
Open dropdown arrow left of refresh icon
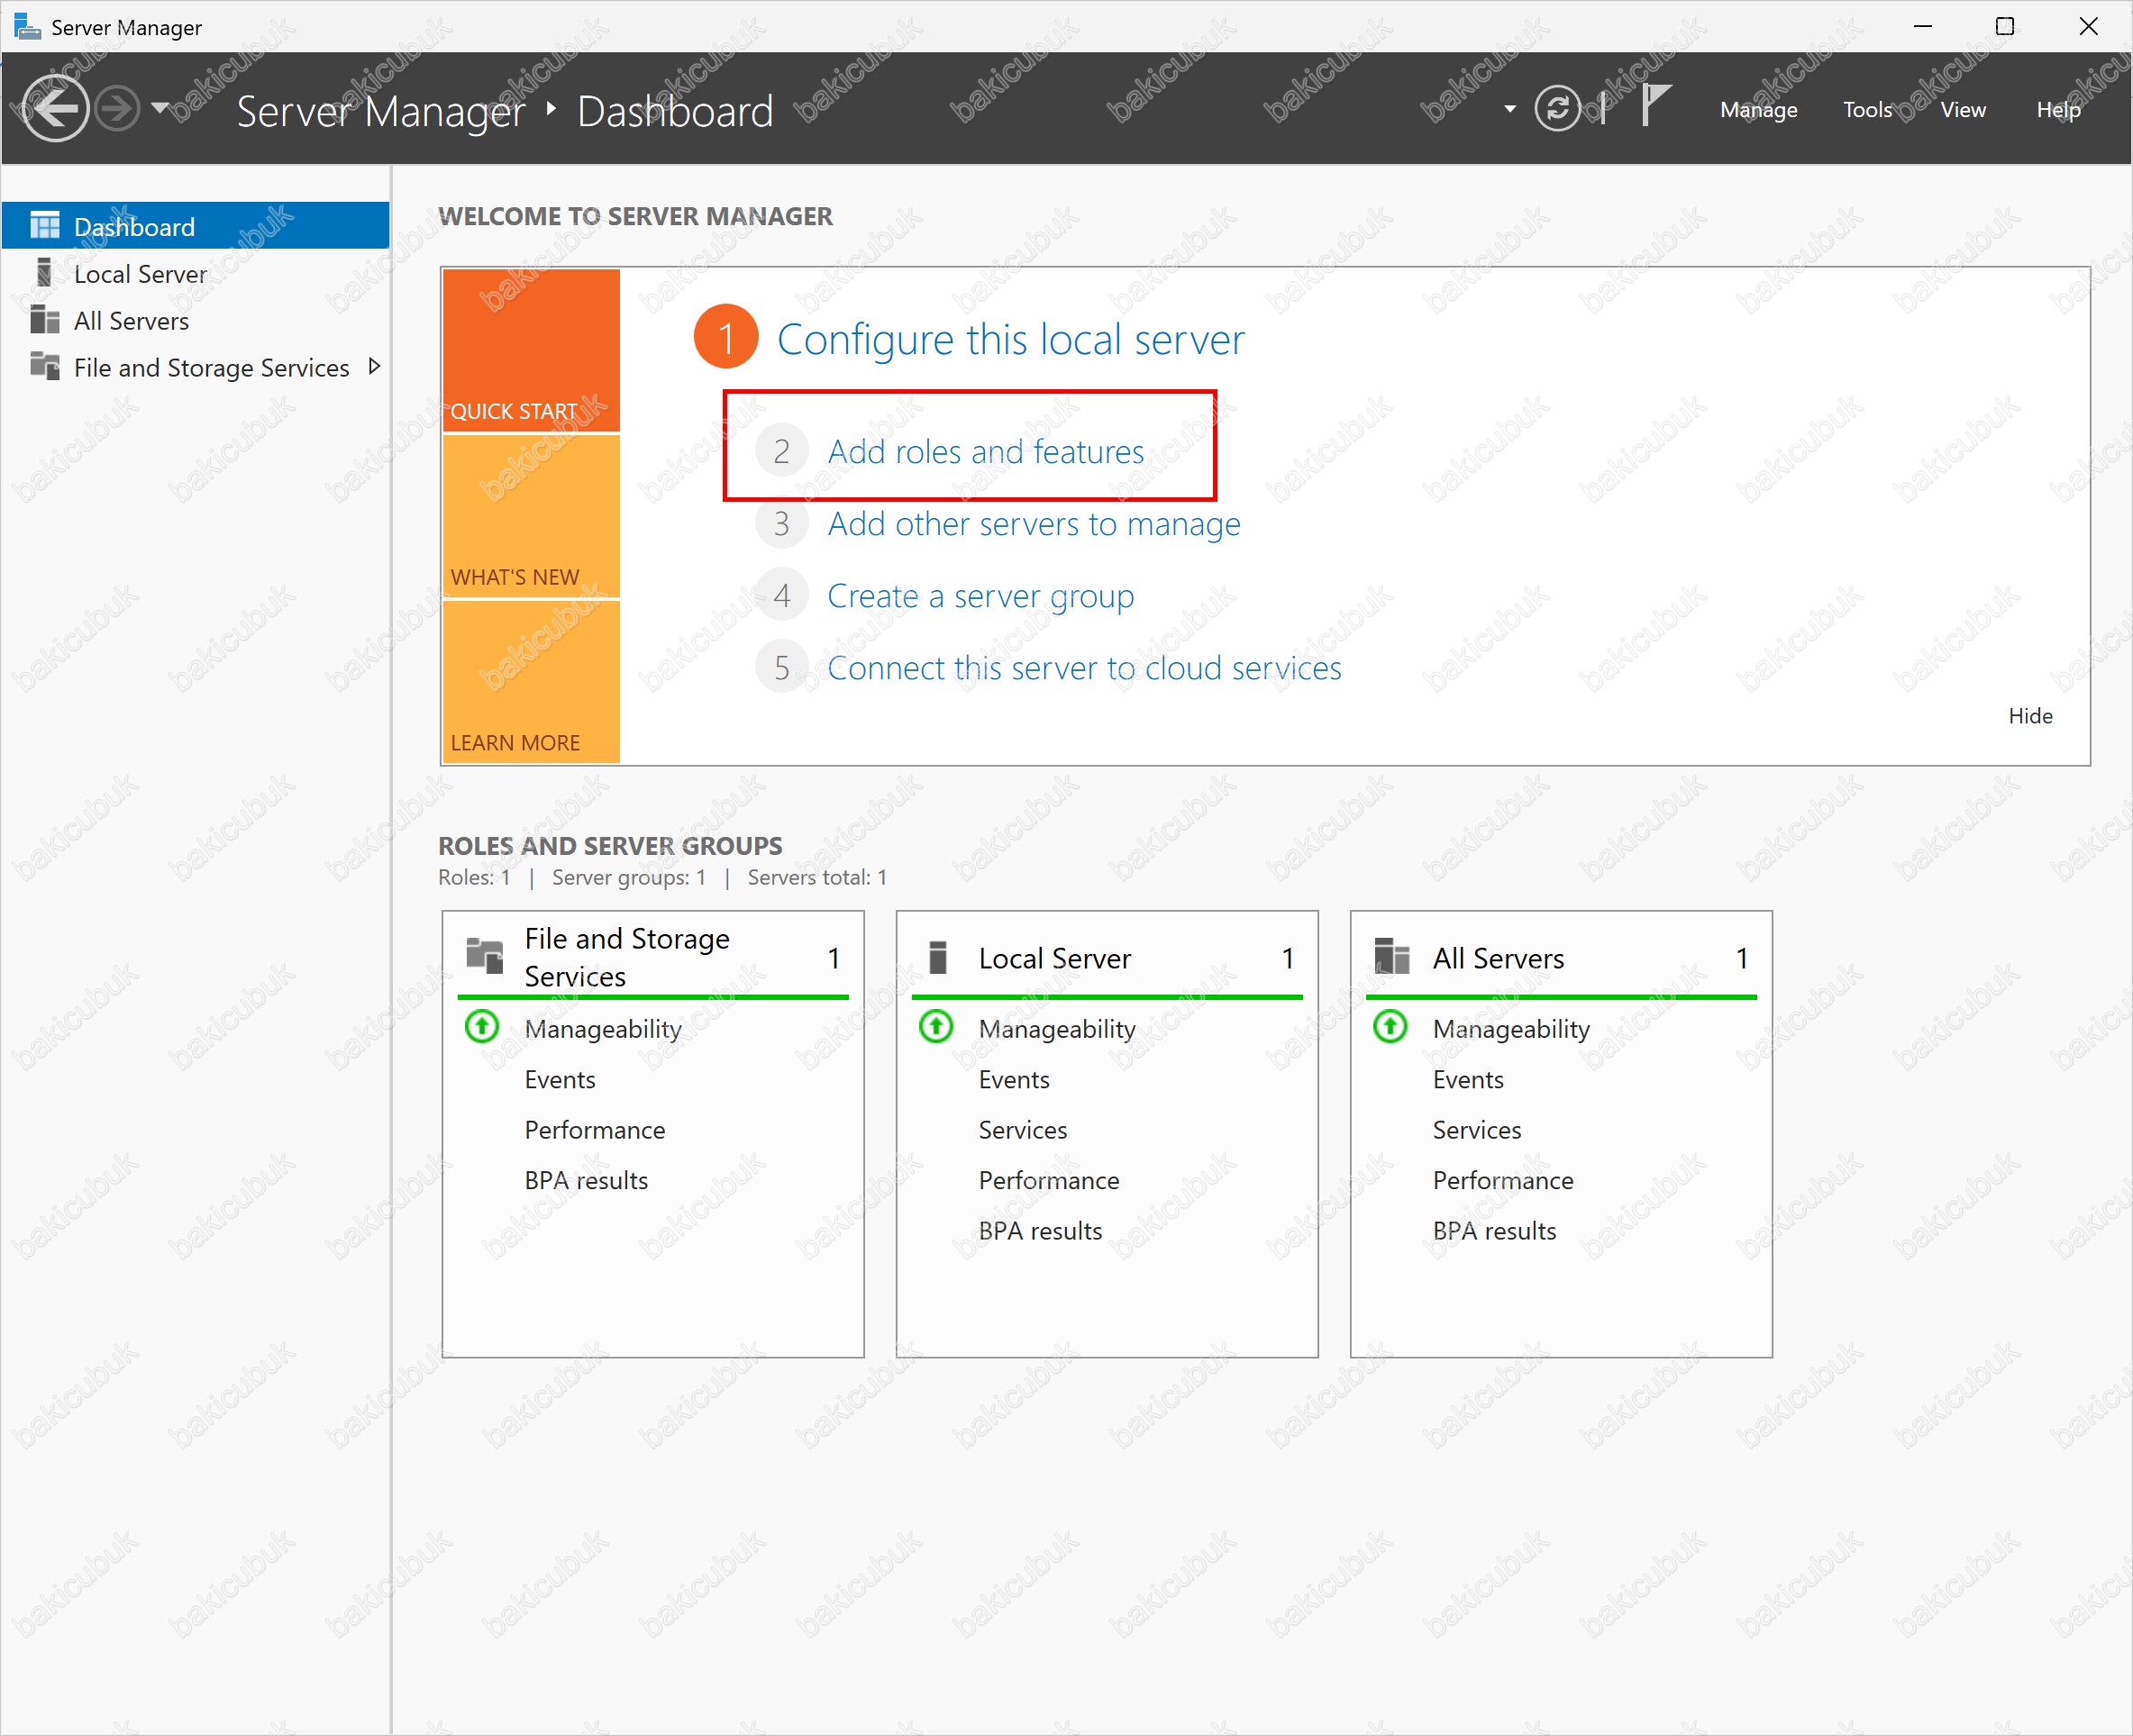click(1510, 109)
